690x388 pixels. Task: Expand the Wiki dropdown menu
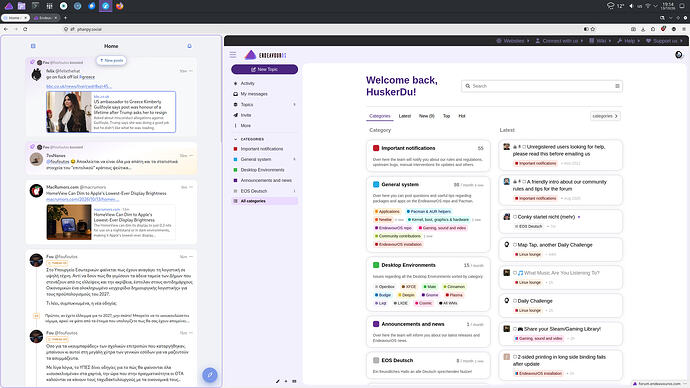click(600, 41)
